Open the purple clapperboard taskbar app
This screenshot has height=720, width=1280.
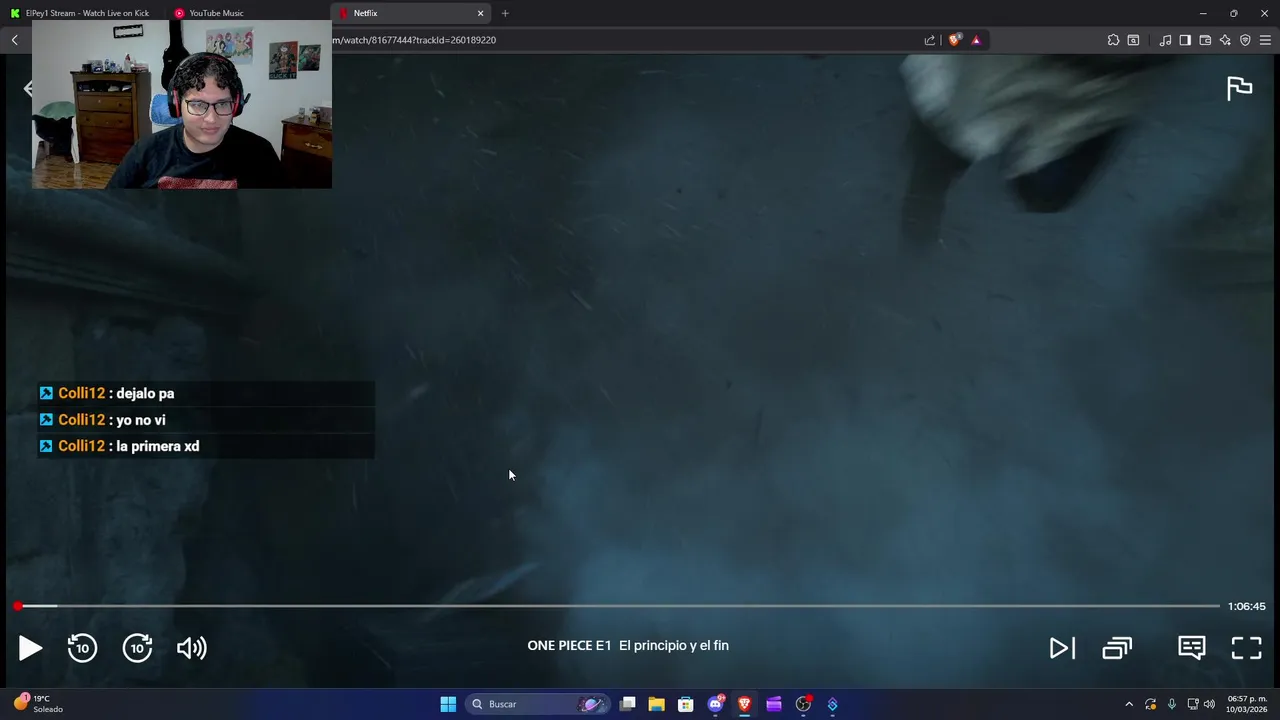point(773,704)
